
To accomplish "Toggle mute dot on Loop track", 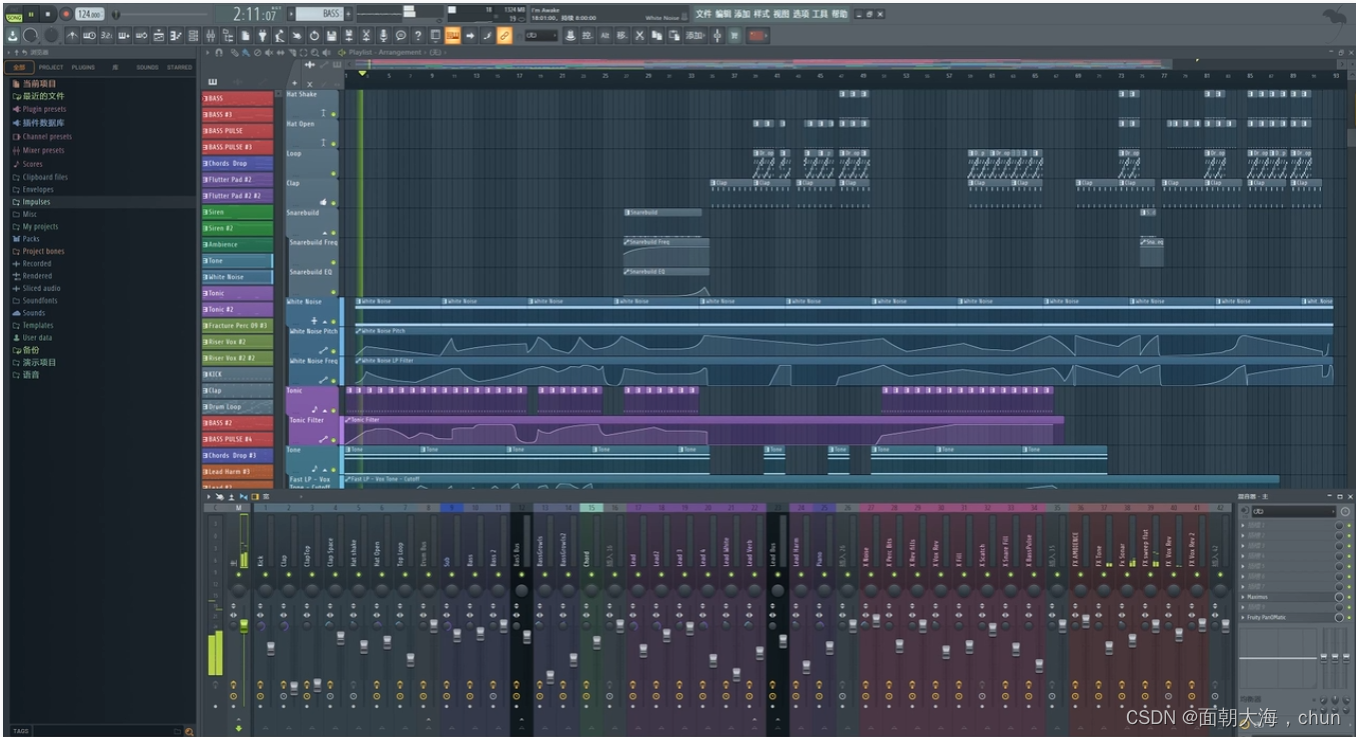I will [334, 174].
